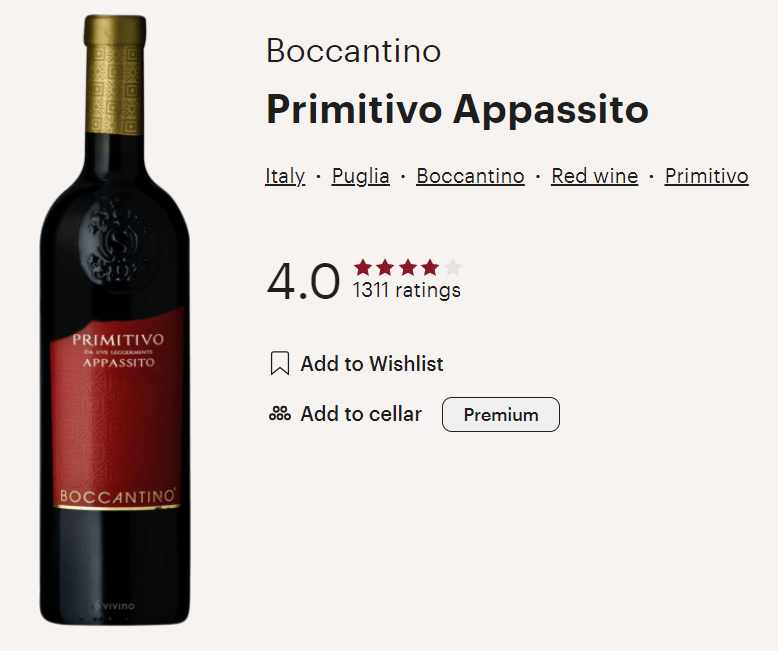Click the Premium button
Screen dimensions: 778x651
tap(501, 415)
